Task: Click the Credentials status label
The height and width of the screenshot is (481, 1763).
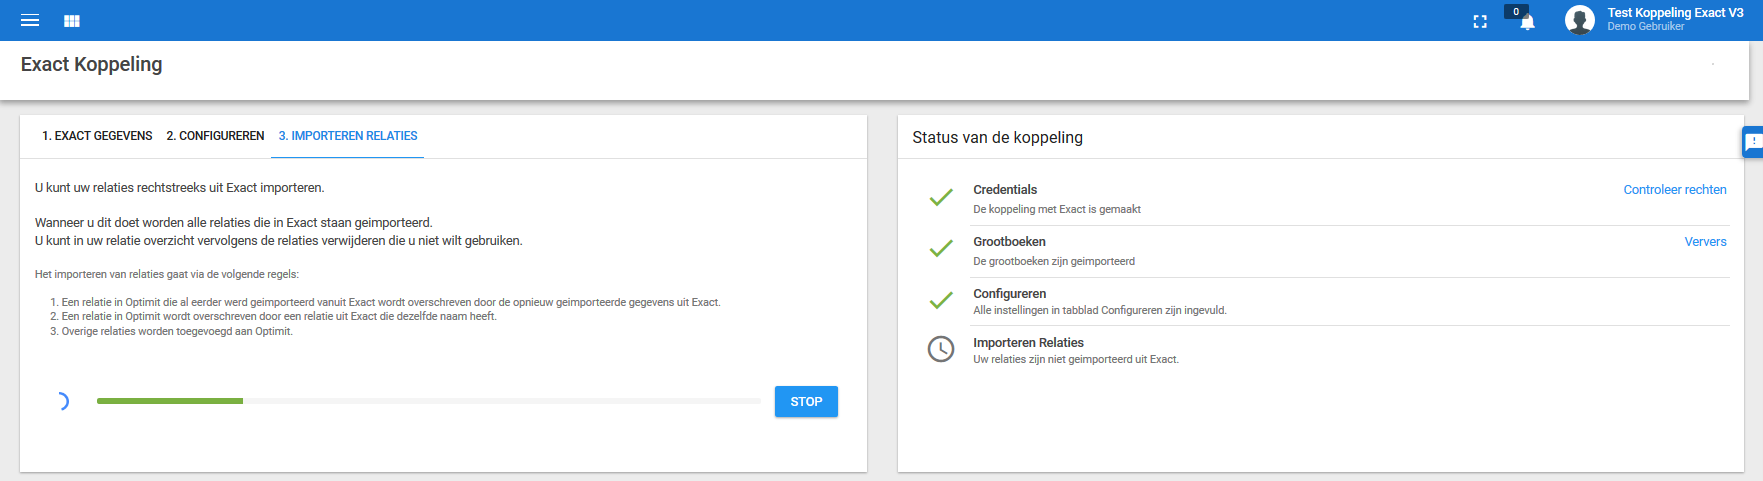Action: [x=1005, y=190]
